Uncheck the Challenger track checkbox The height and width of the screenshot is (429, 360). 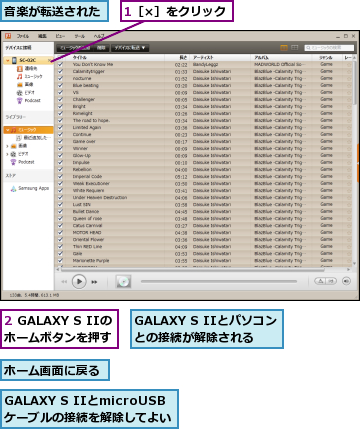[x=60, y=99]
